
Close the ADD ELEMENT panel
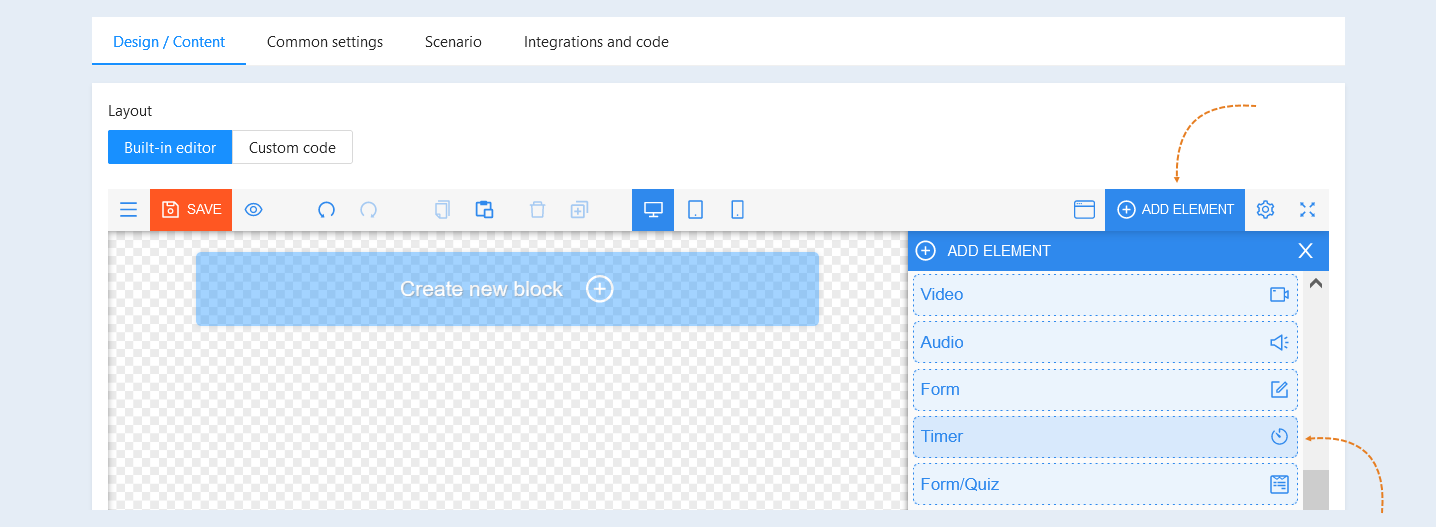coord(1305,251)
